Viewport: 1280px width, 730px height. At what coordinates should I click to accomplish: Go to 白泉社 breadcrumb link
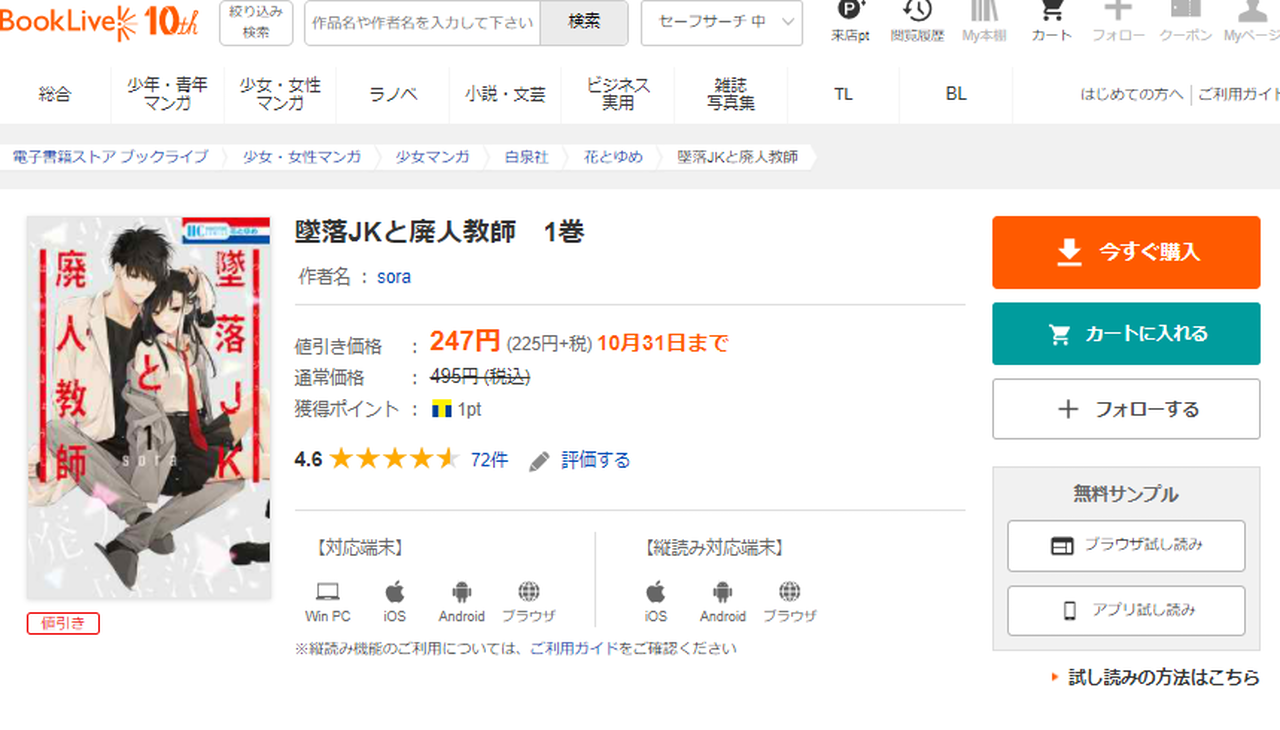pos(526,157)
